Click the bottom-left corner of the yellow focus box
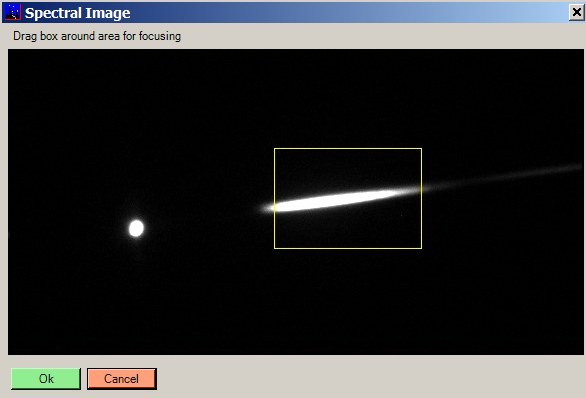 tap(274, 248)
